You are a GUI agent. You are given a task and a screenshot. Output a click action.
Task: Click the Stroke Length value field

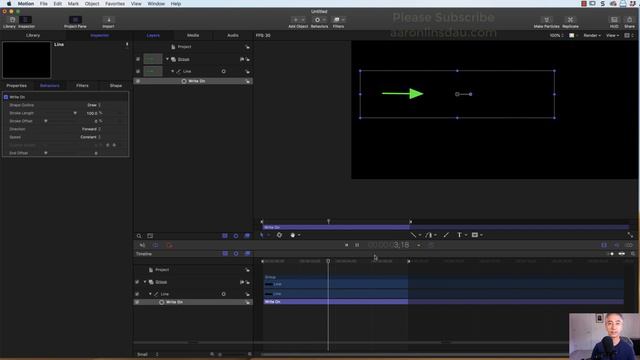coord(92,113)
